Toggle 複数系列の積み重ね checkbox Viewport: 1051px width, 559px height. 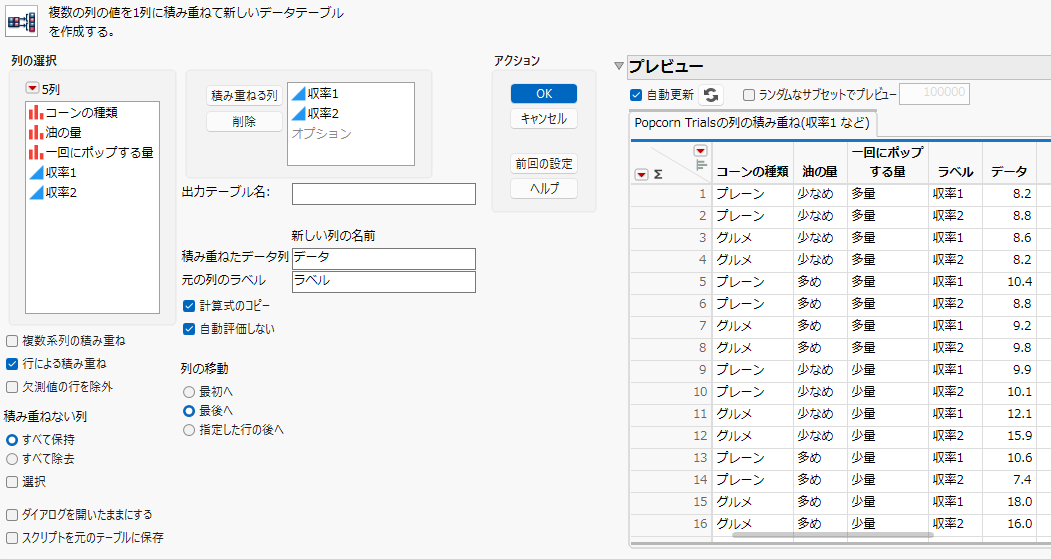[12, 341]
